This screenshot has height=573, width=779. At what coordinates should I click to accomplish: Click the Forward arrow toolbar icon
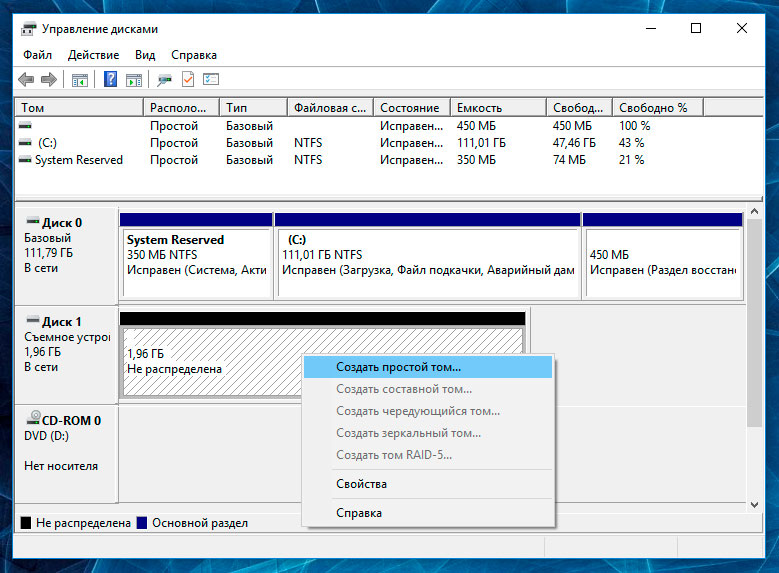(49, 80)
